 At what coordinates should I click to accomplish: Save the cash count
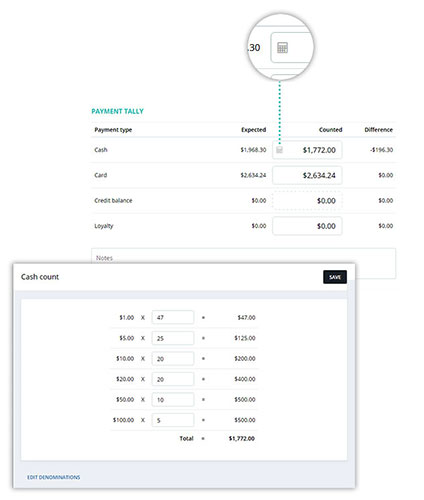click(x=335, y=277)
